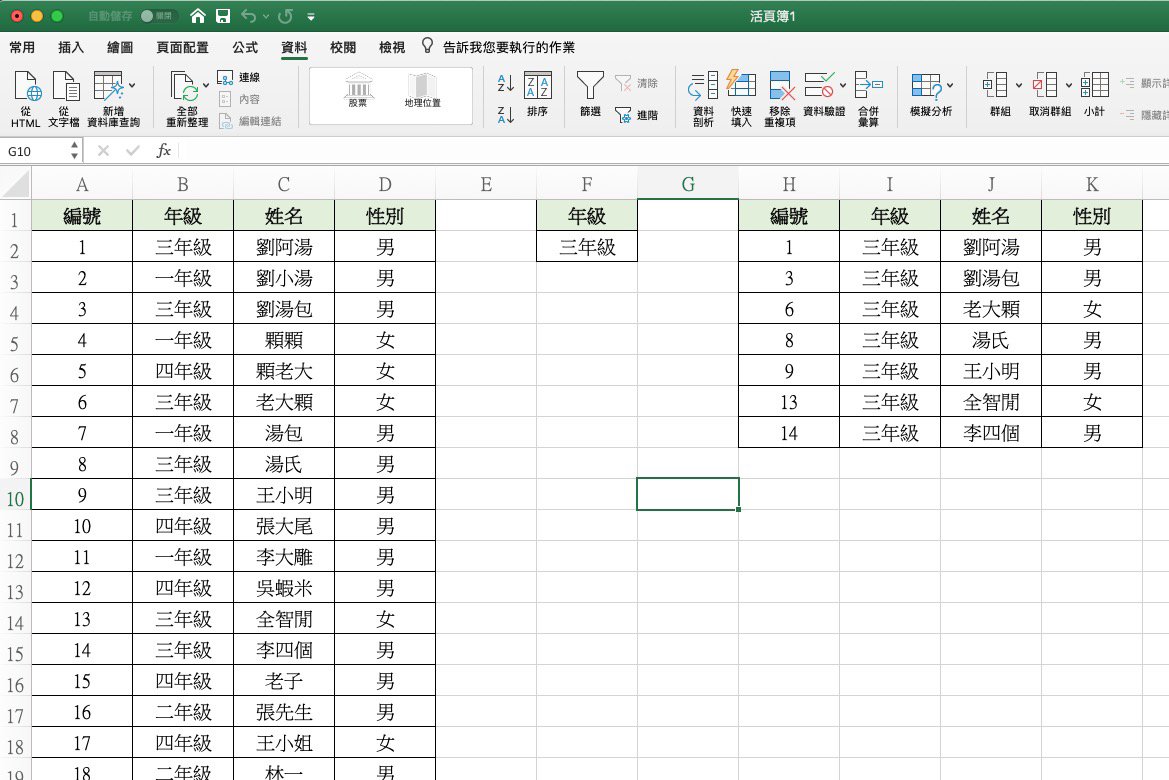The image size is (1169, 780).
Task: Click the 合併彙算 consolidate icon
Action: (869, 95)
